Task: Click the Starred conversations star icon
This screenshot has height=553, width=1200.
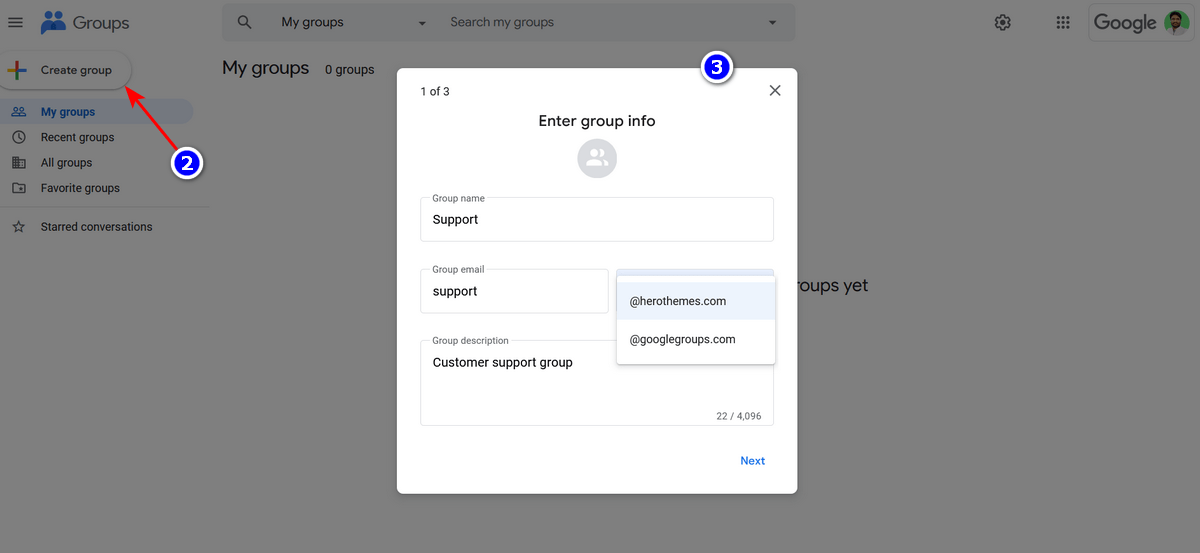Action: coord(18,227)
